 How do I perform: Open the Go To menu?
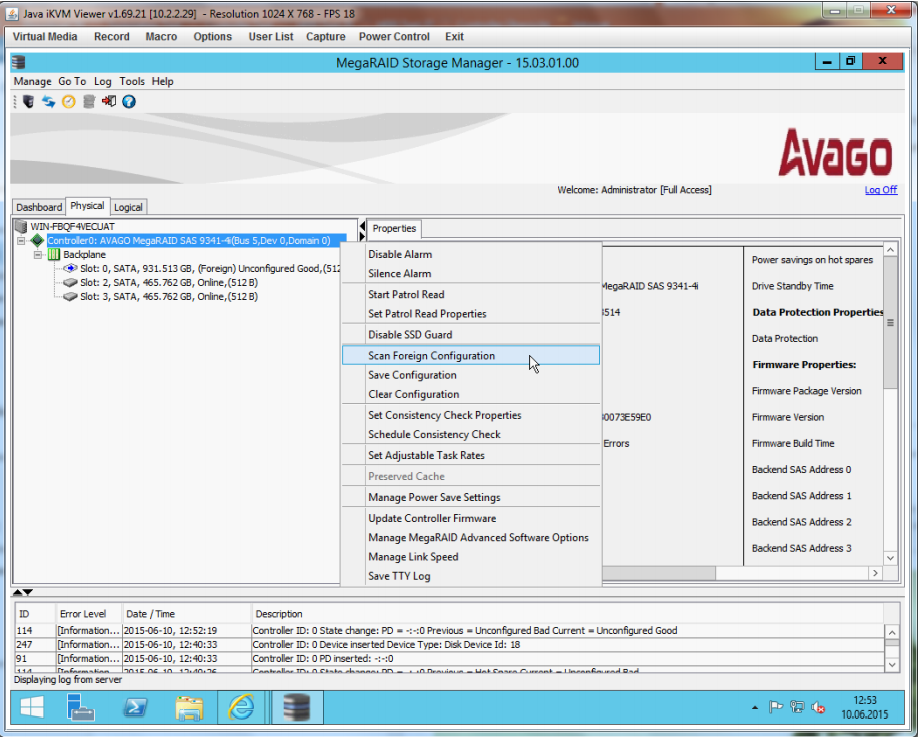coord(72,81)
